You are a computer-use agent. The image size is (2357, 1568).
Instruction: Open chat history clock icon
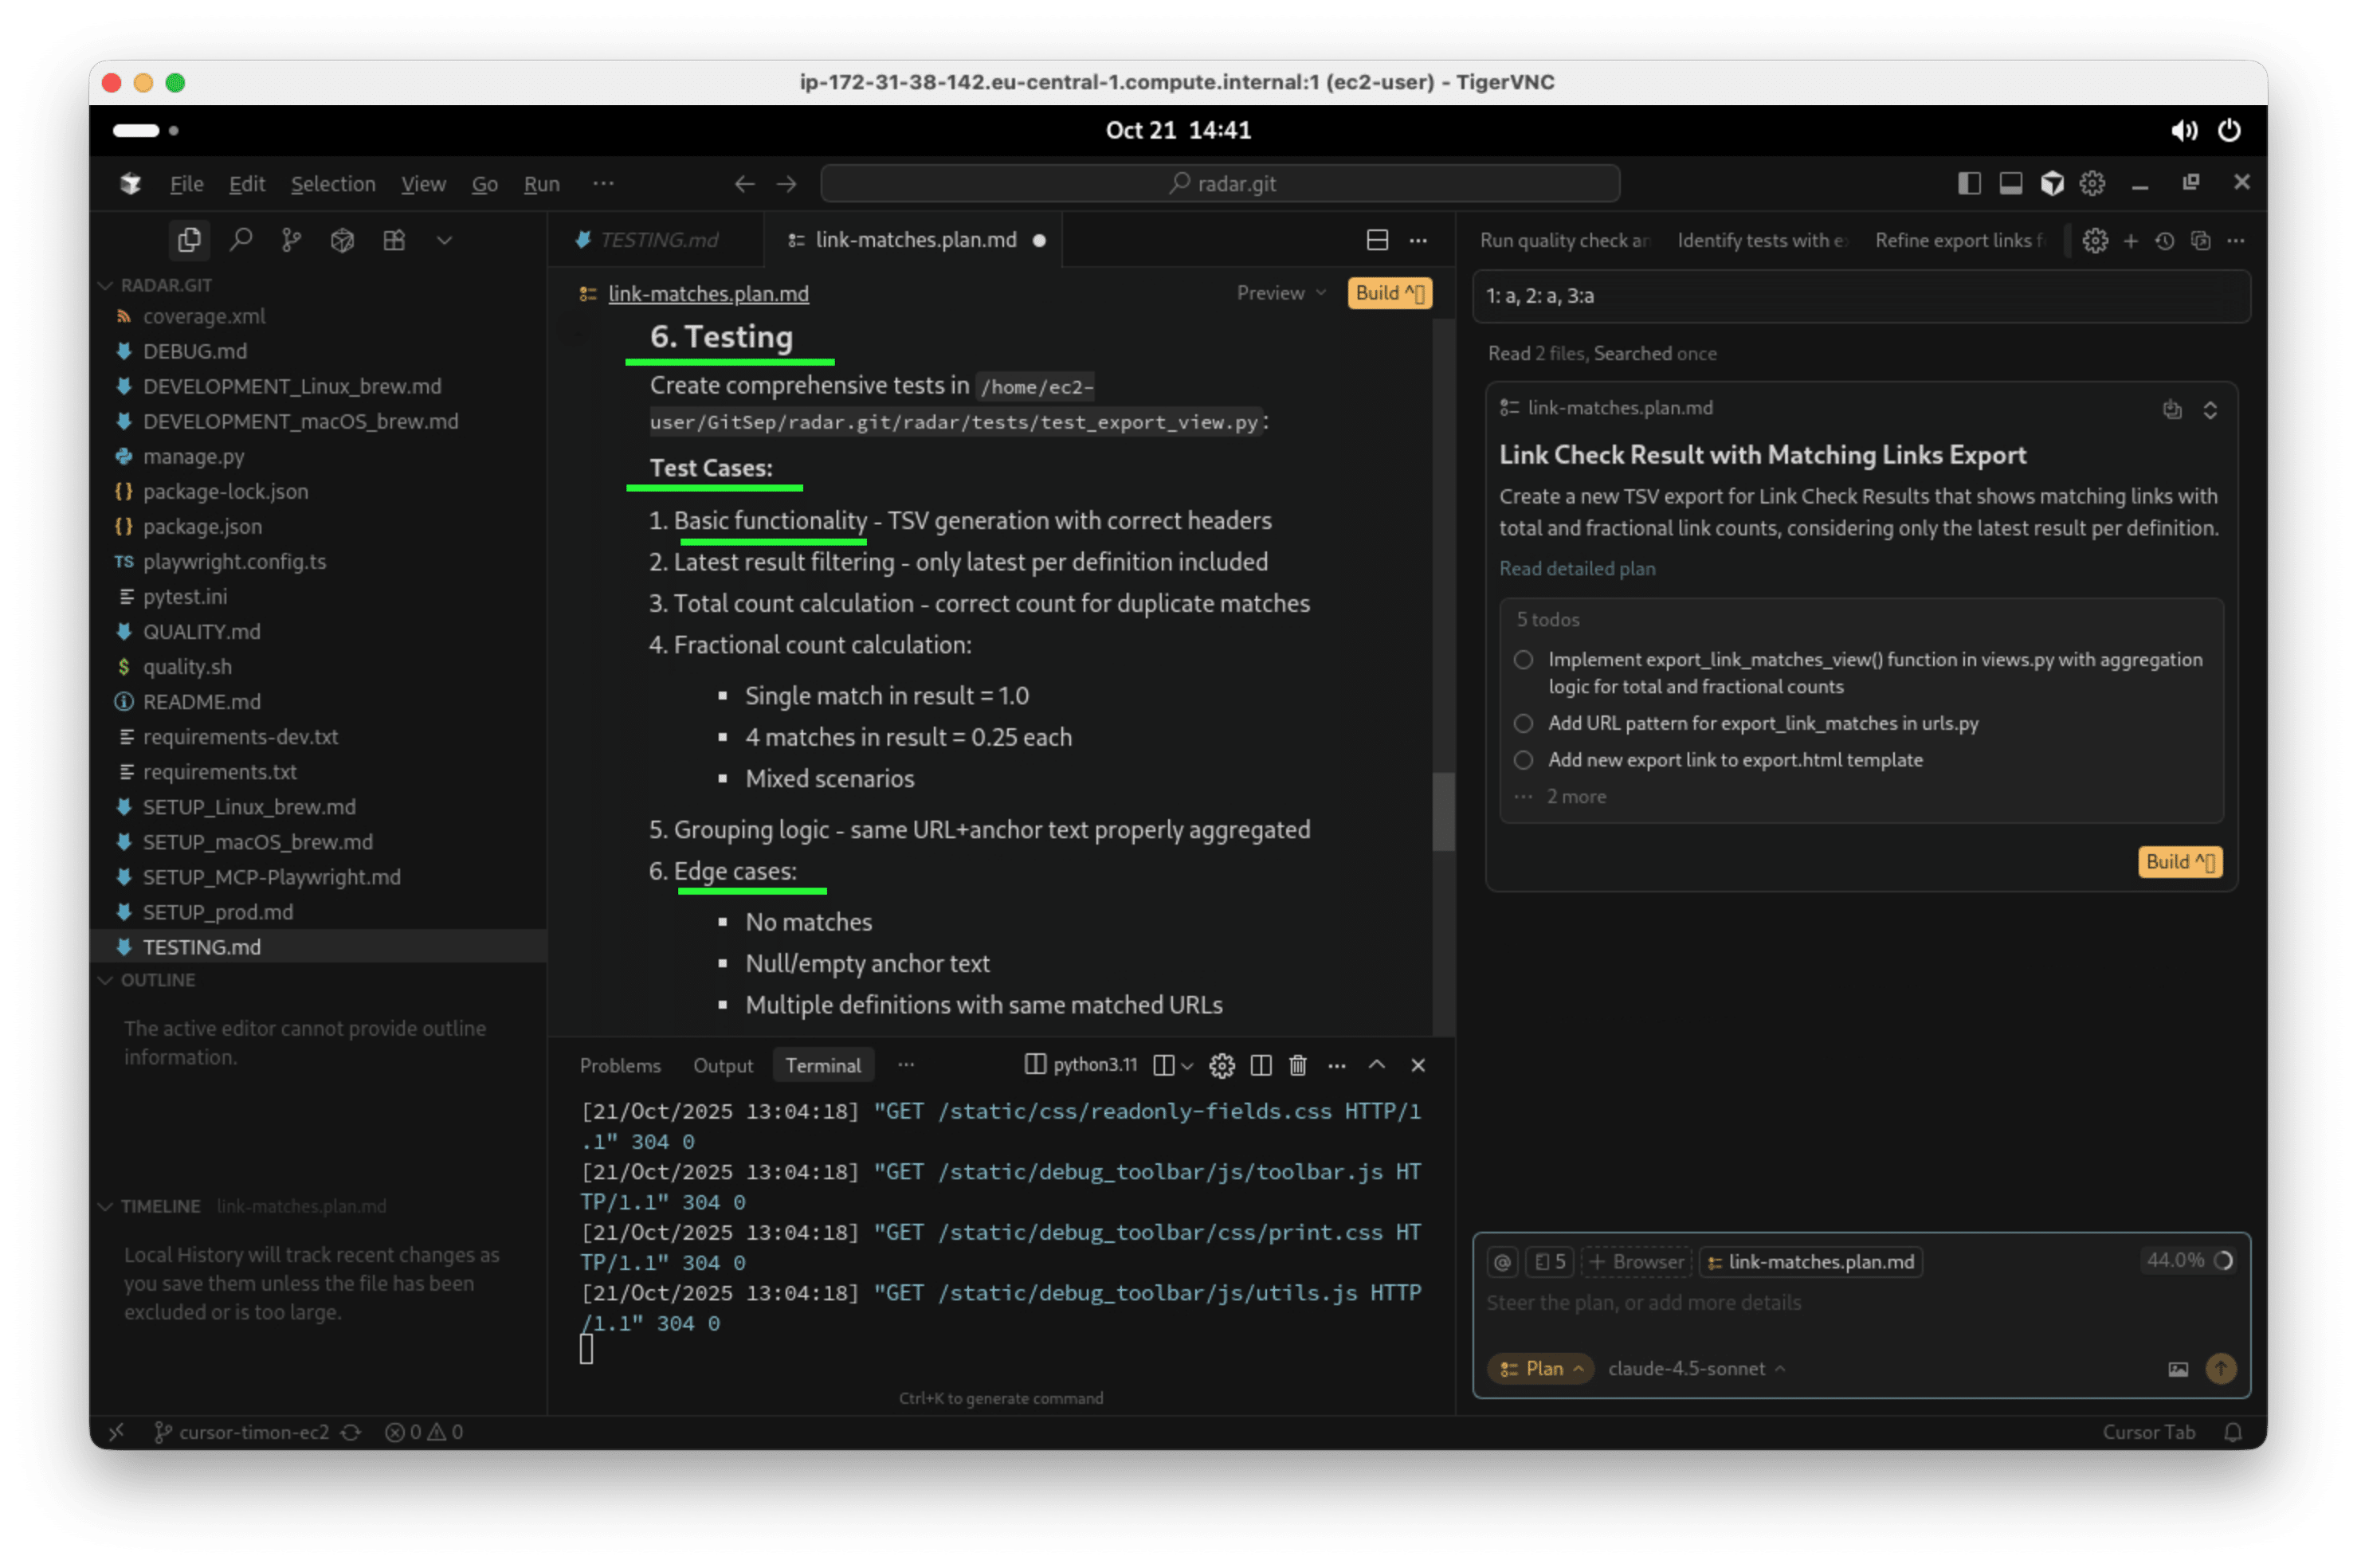click(2165, 240)
